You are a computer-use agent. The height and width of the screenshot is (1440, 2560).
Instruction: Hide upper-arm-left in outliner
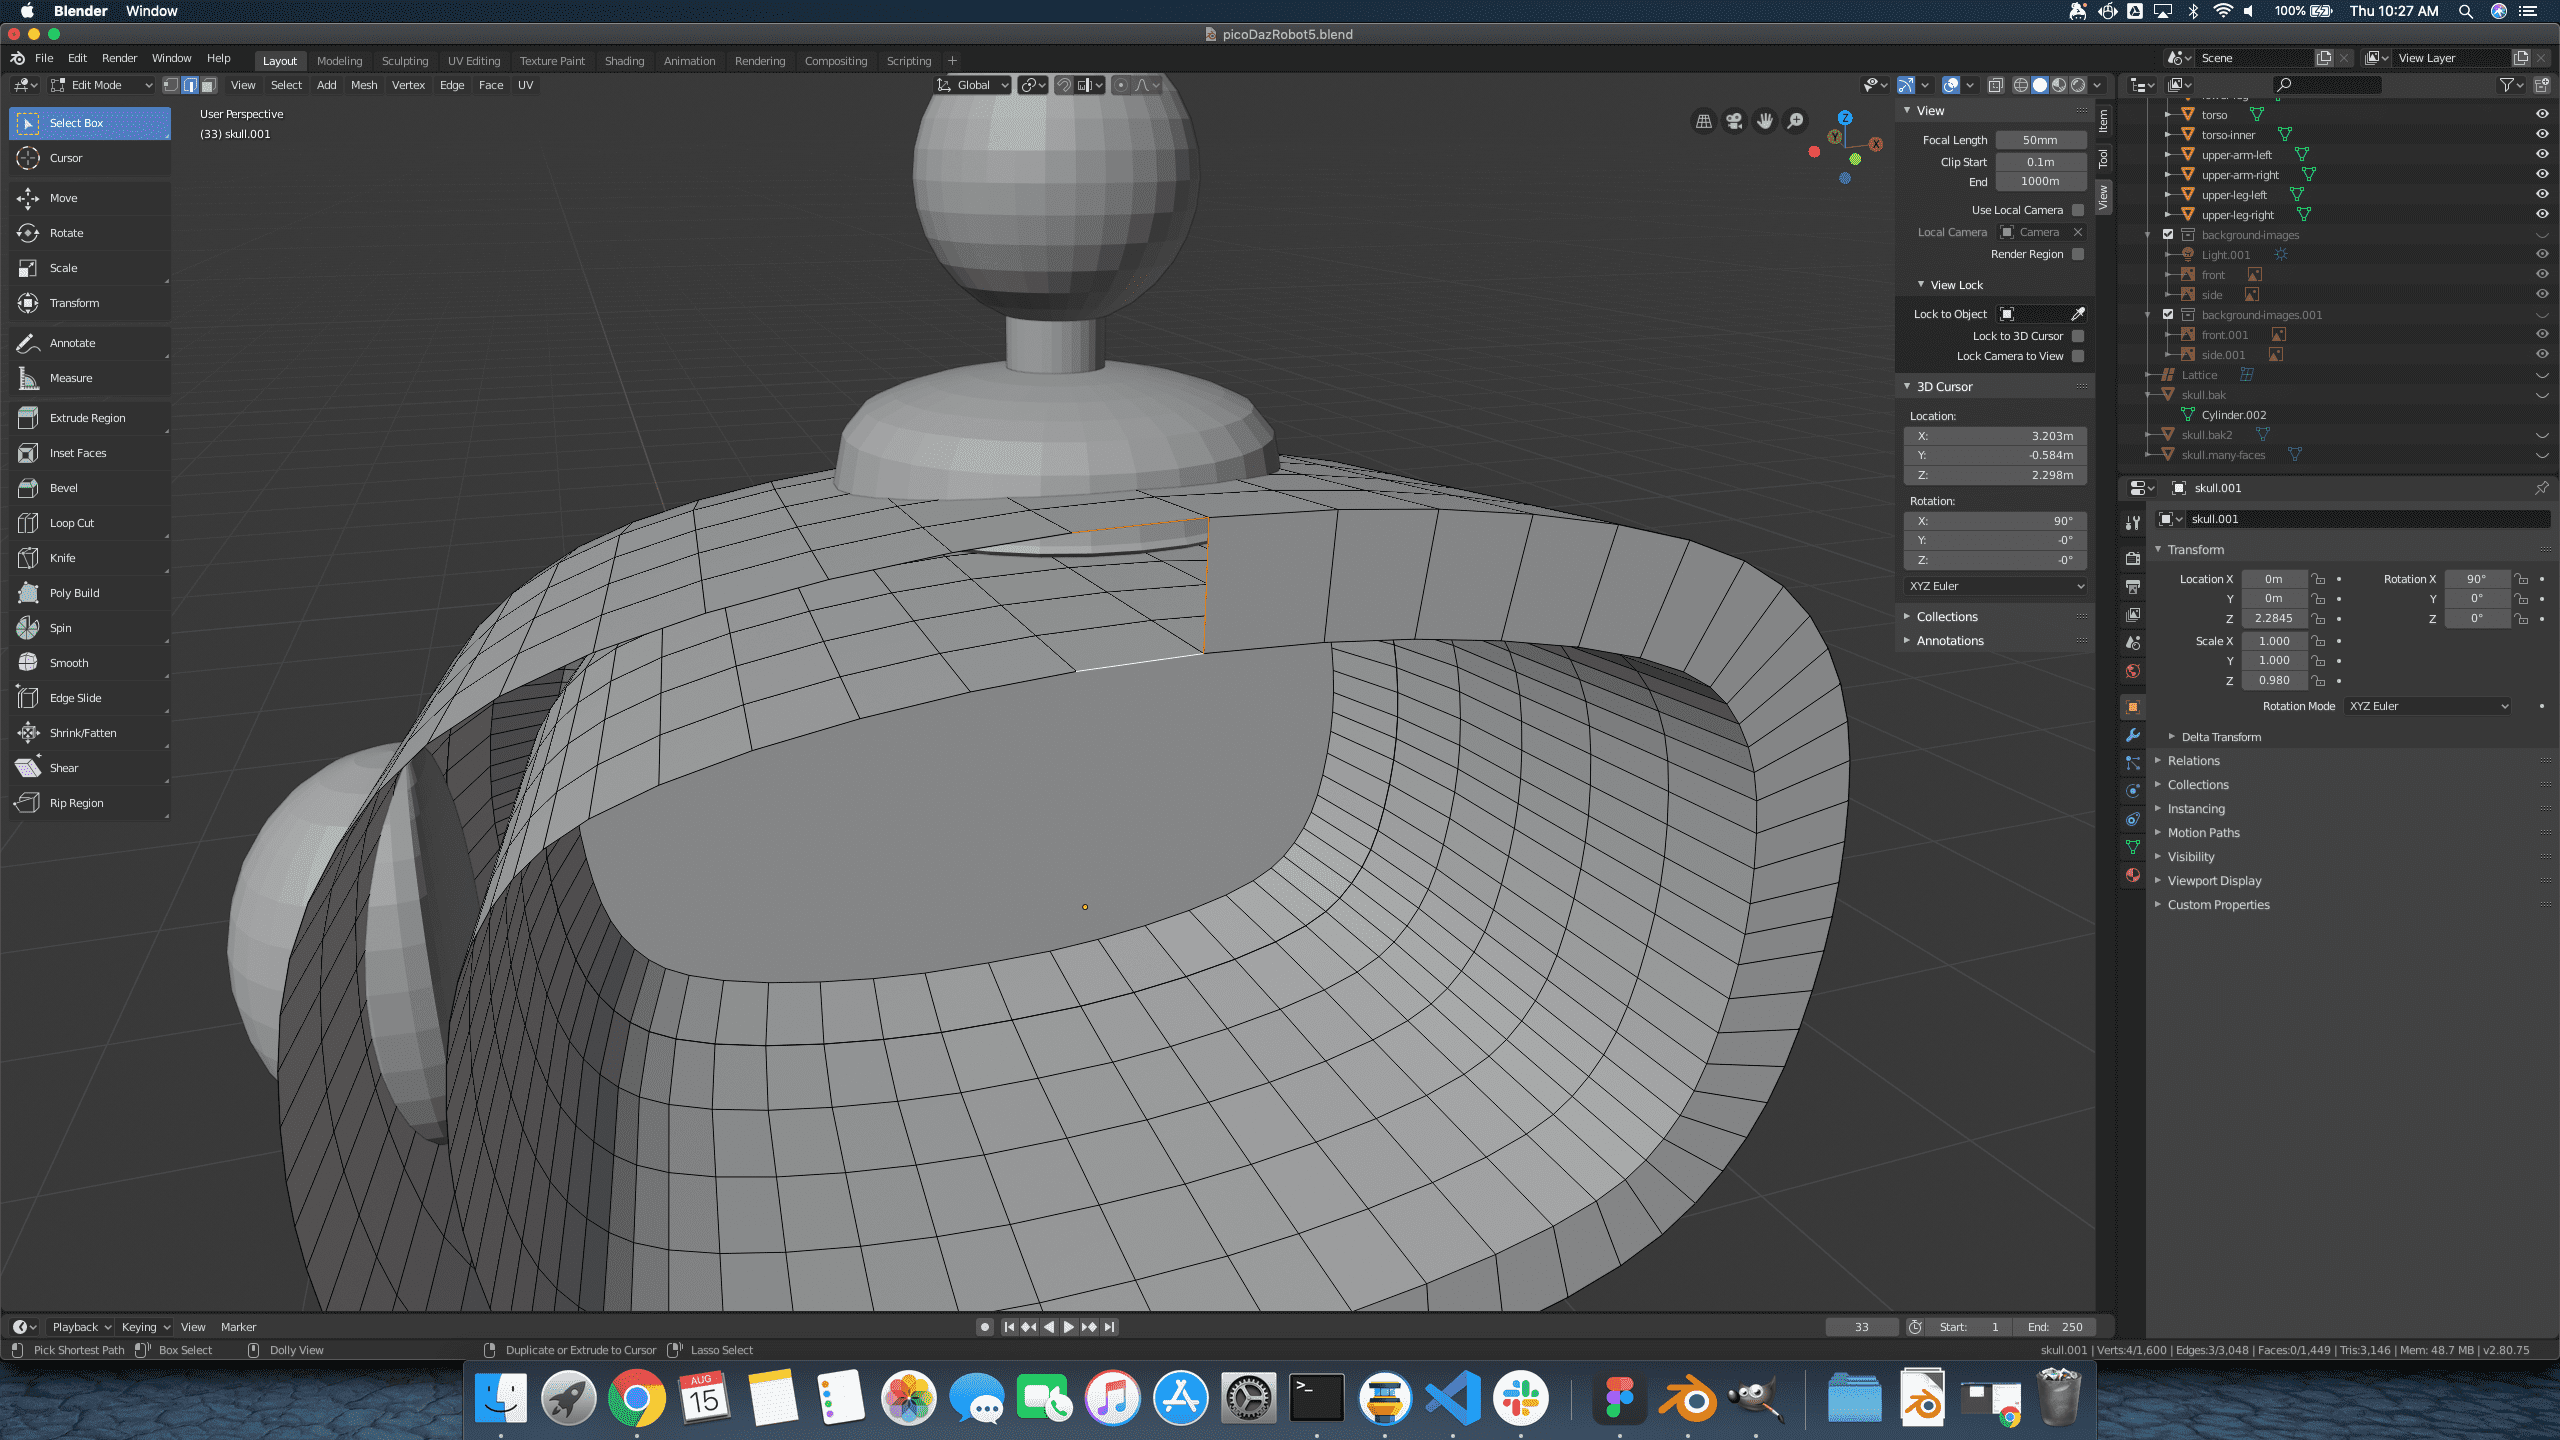(x=2542, y=154)
